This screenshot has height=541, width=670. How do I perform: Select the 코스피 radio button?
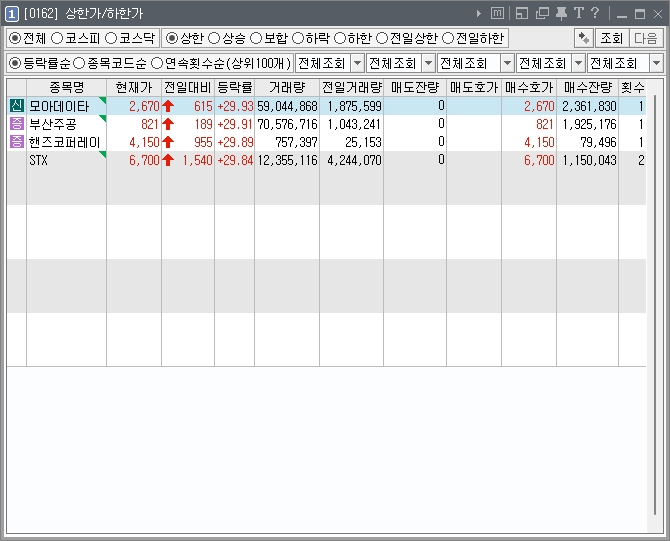tap(57, 38)
